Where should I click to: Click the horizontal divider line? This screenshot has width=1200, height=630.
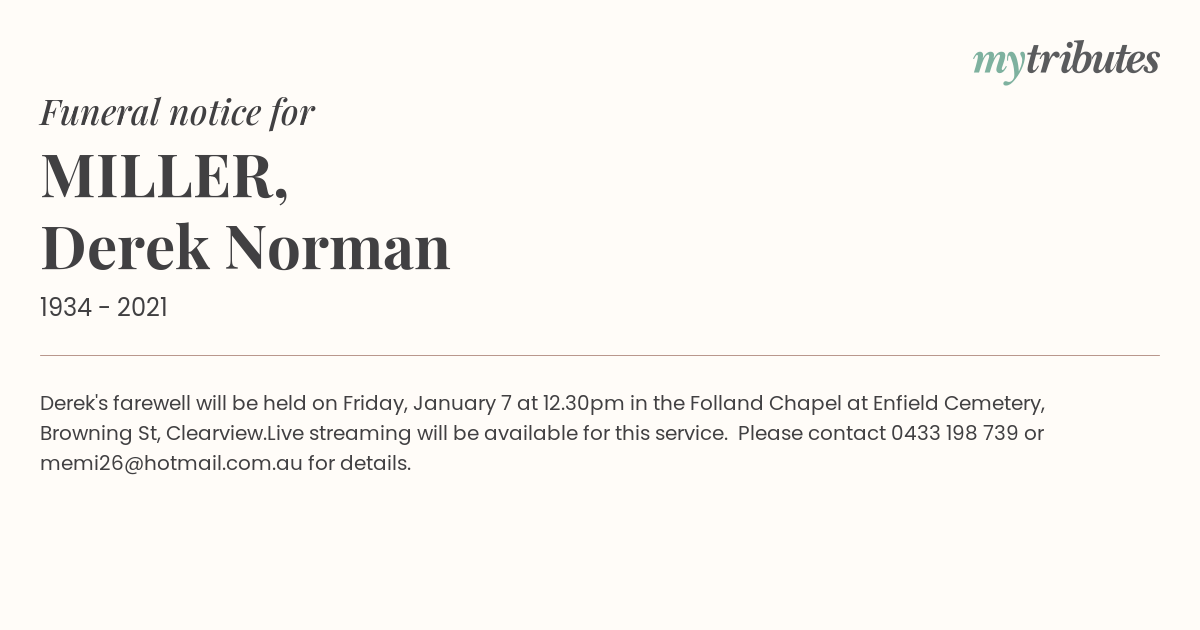pos(600,355)
